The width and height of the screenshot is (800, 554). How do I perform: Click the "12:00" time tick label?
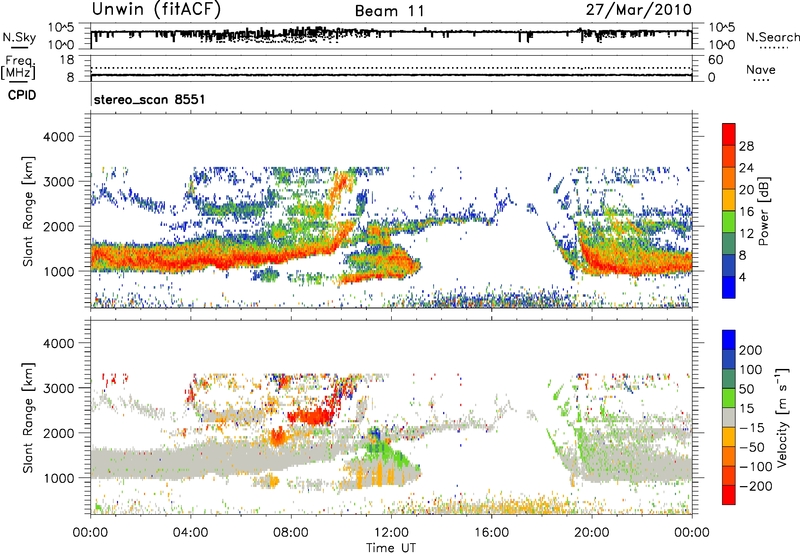[391, 533]
